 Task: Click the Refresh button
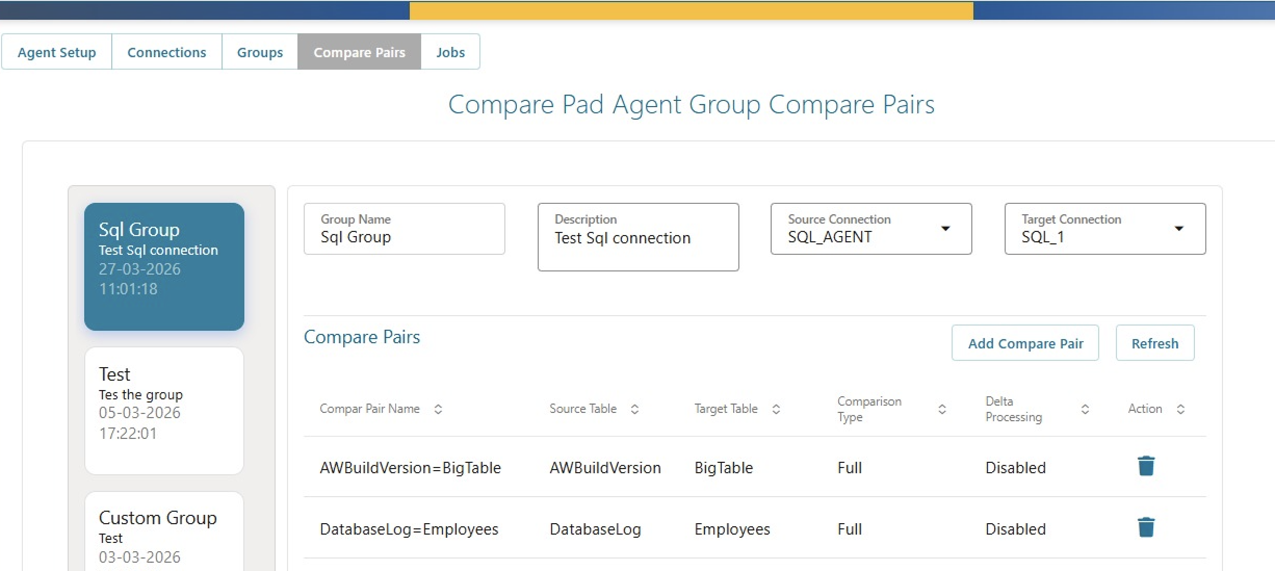(x=1155, y=343)
